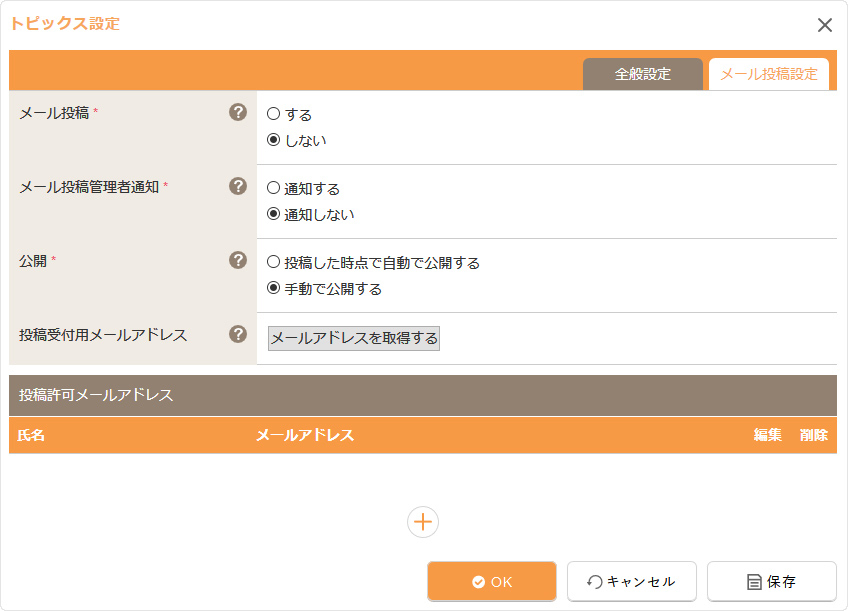Confirm settings with the OK button

(492, 581)
